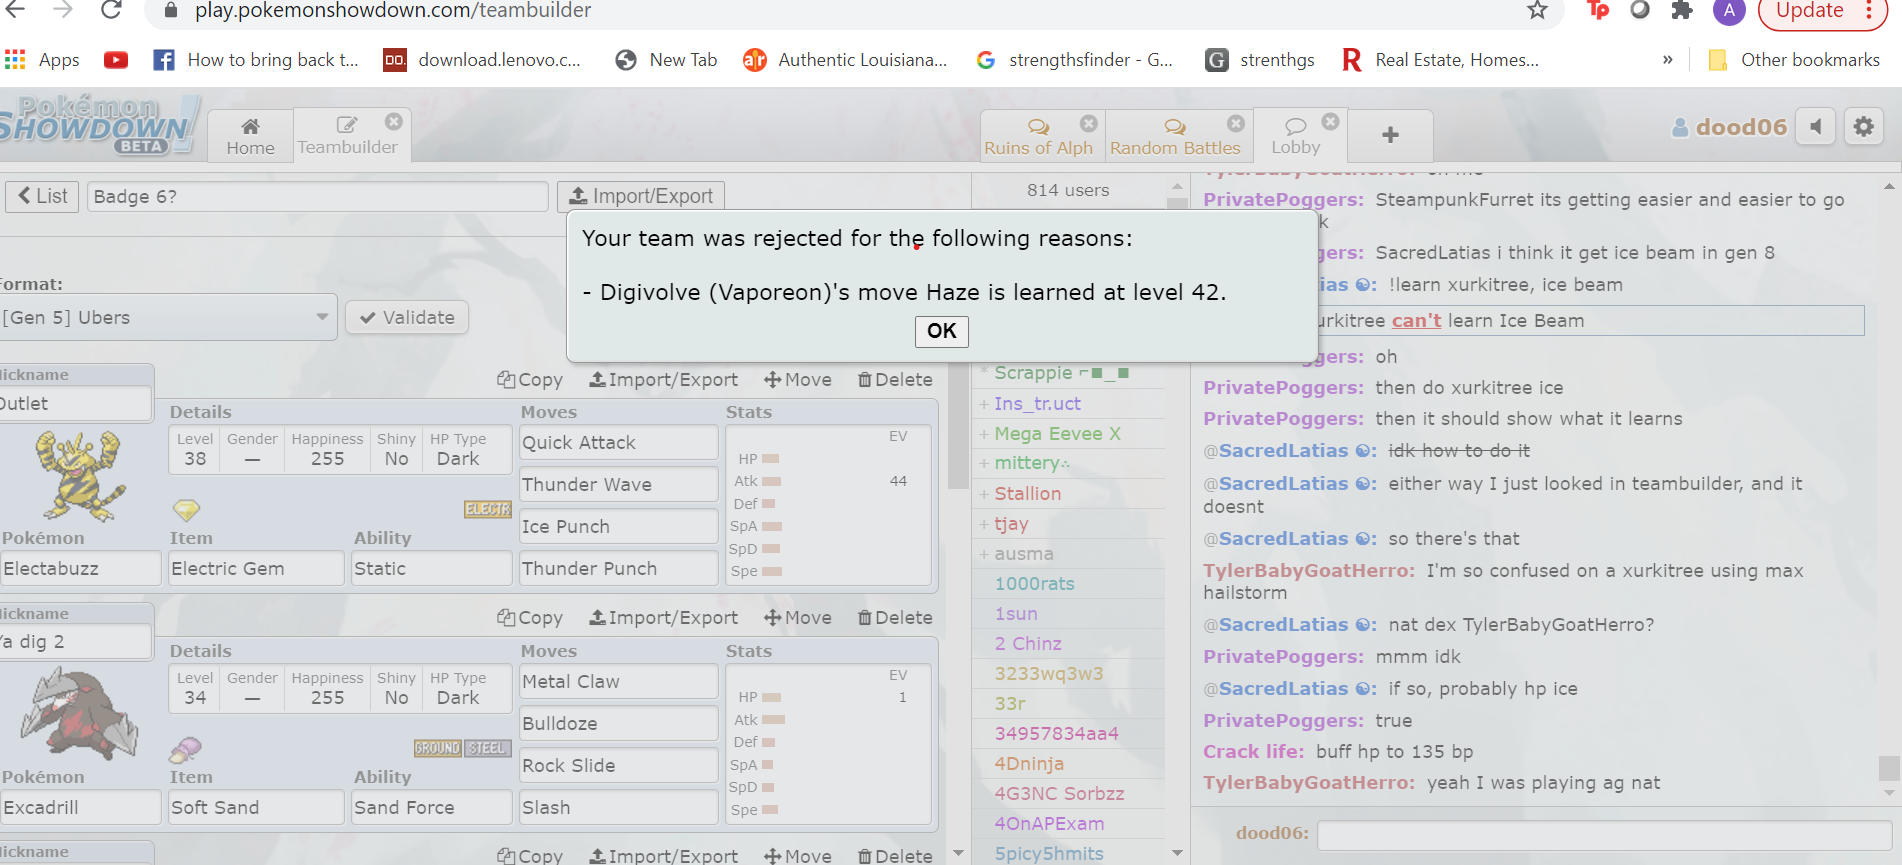Edit the Electabuzz Pokémon name field

(x=80, y=568)
